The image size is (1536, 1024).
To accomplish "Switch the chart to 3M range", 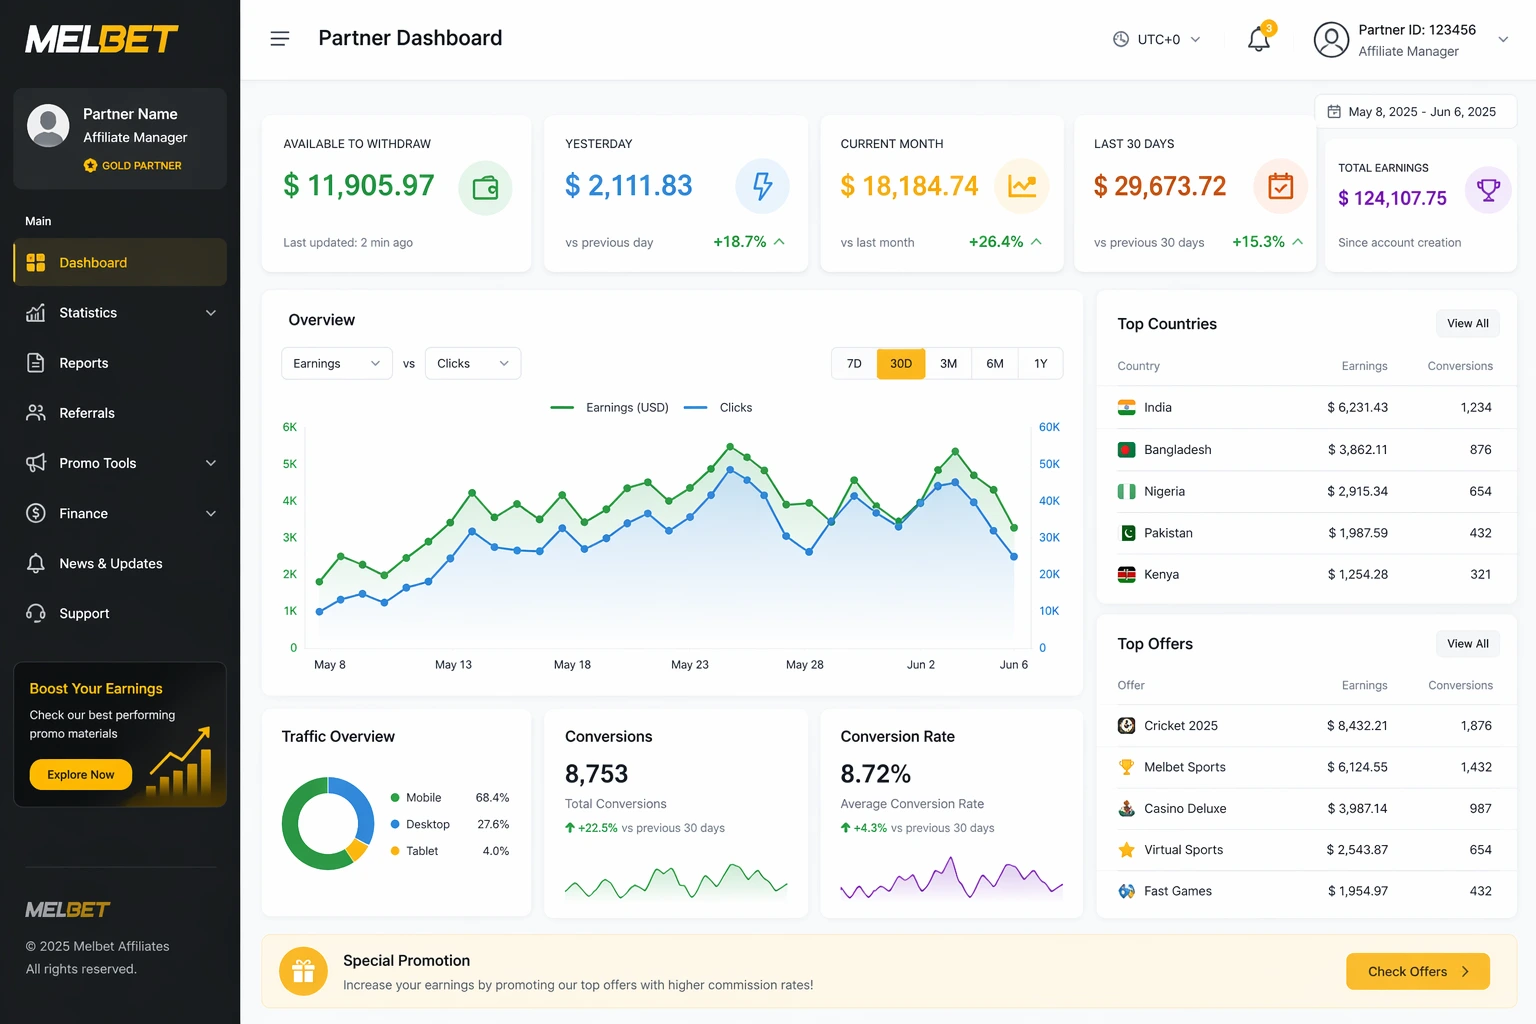I will pos(948,364).
